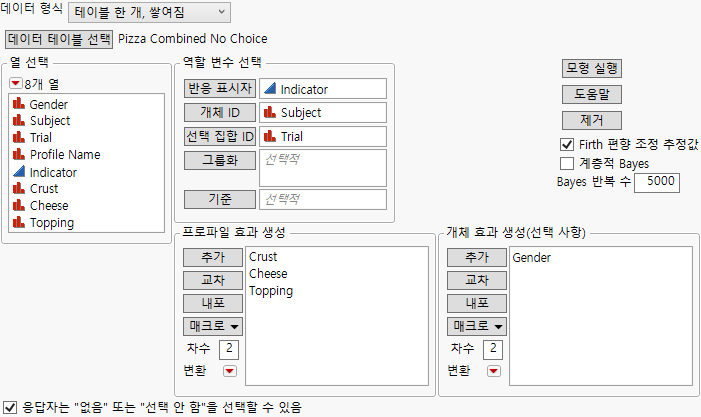Image resolution: width=701 pixels, height=417 pixels.
Task: Open the 변환 red triangle under 개체 효과 생성
Action: pos(493,371)
